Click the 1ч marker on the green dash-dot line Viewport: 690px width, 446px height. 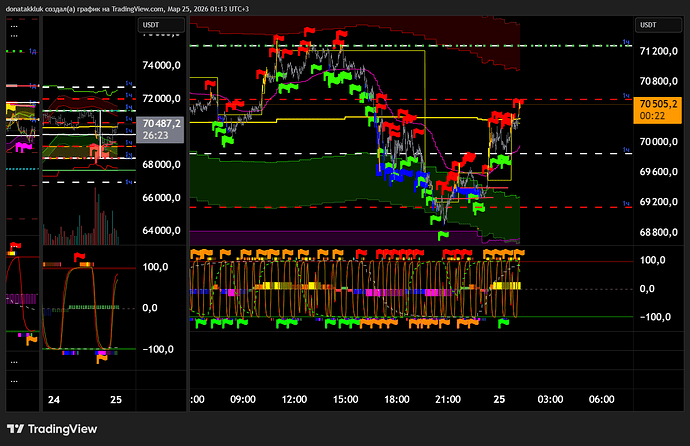coord(626,45)
